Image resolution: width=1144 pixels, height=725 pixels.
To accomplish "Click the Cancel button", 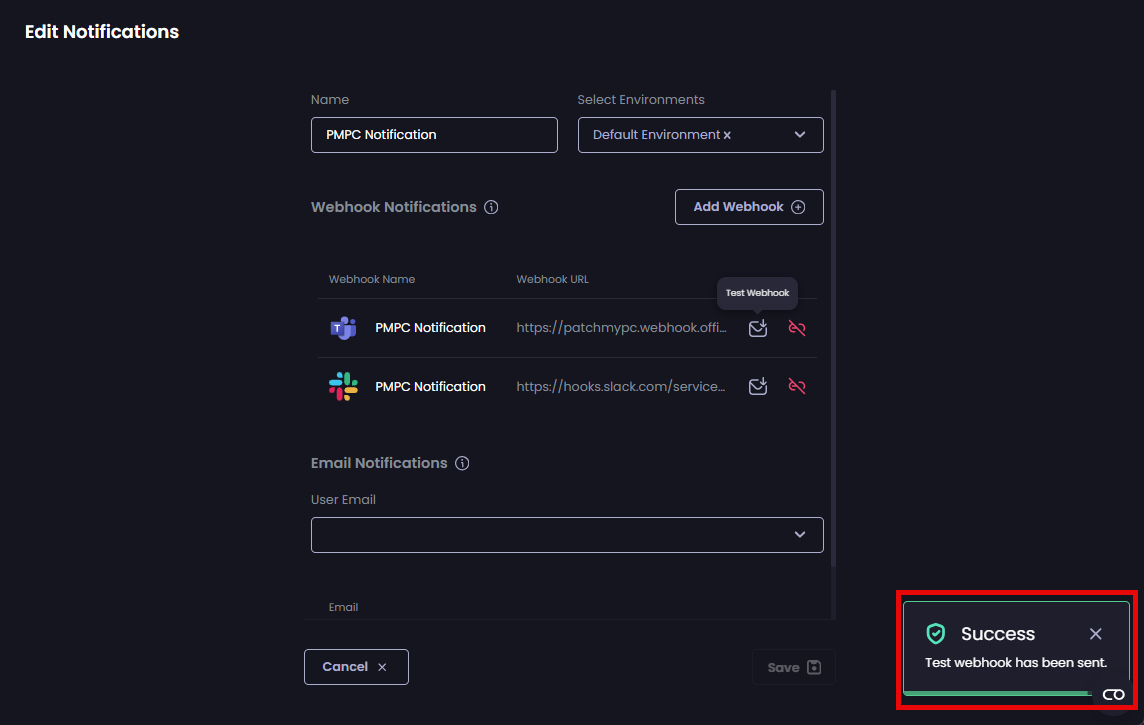I will (356, 666).
